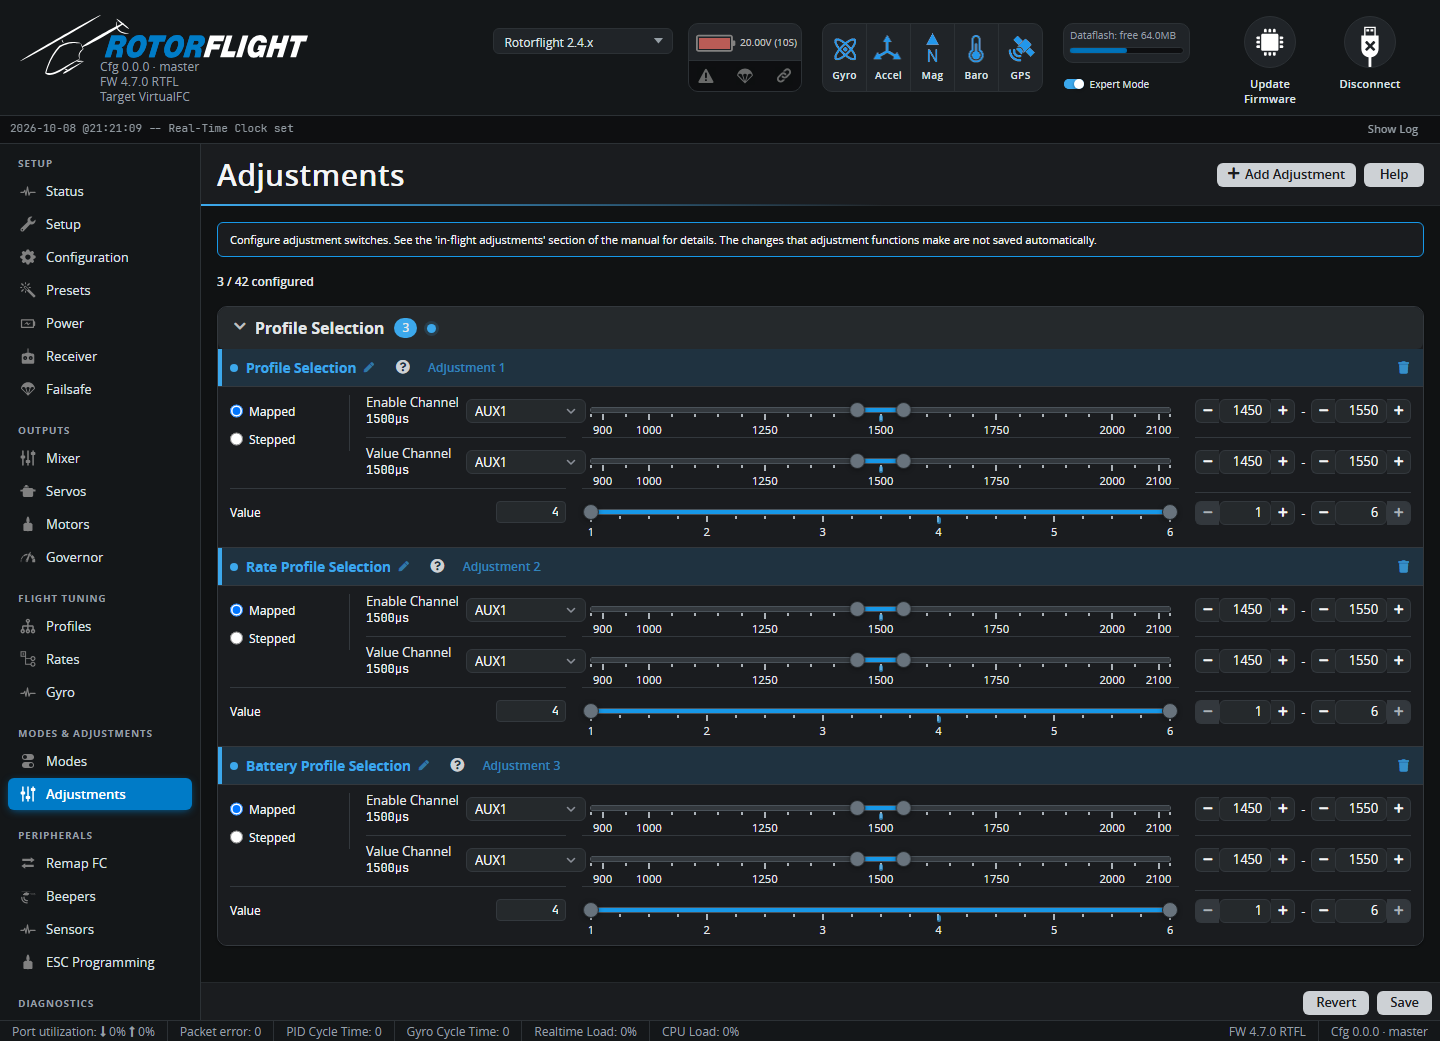
Task: Click the Add Adjustment button
Action: (x=1286, y=174)
